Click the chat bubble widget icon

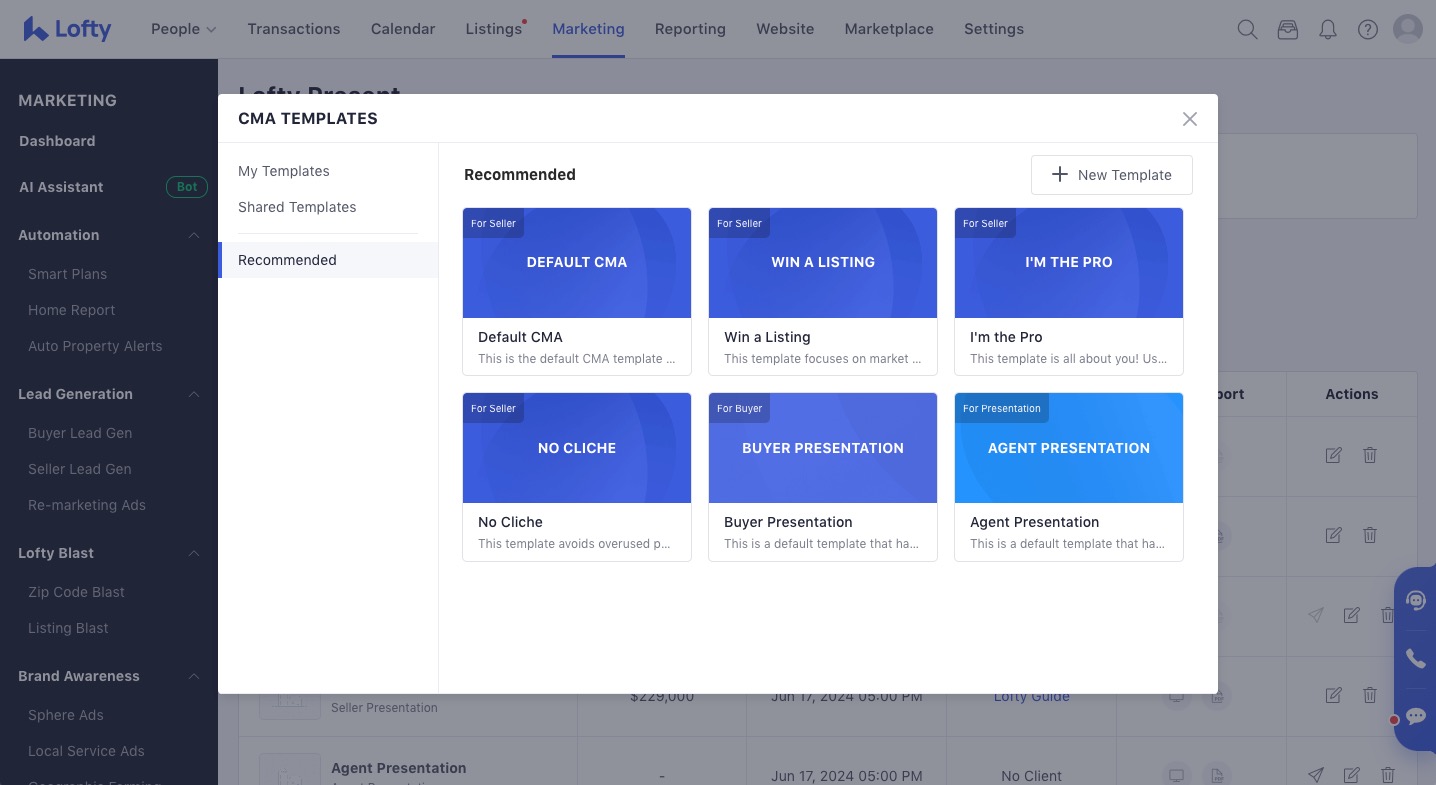[1416, 716]
